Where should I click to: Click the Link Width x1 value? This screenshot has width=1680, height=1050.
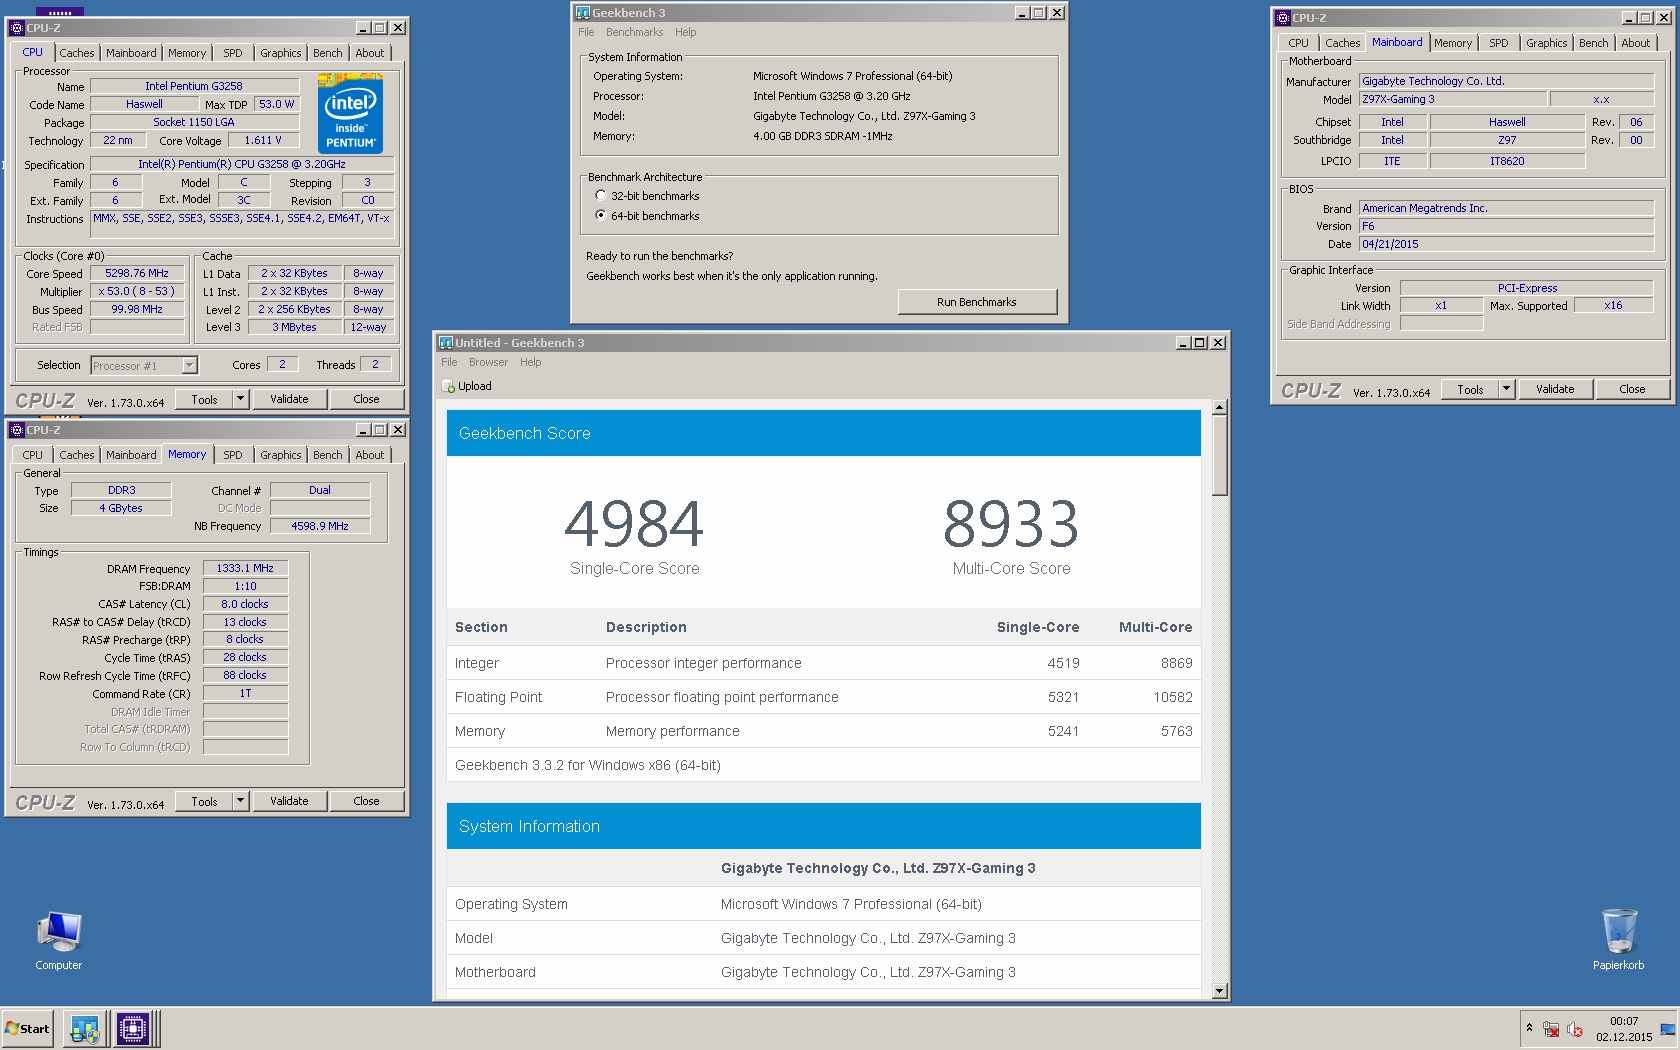click(1441, 306)
